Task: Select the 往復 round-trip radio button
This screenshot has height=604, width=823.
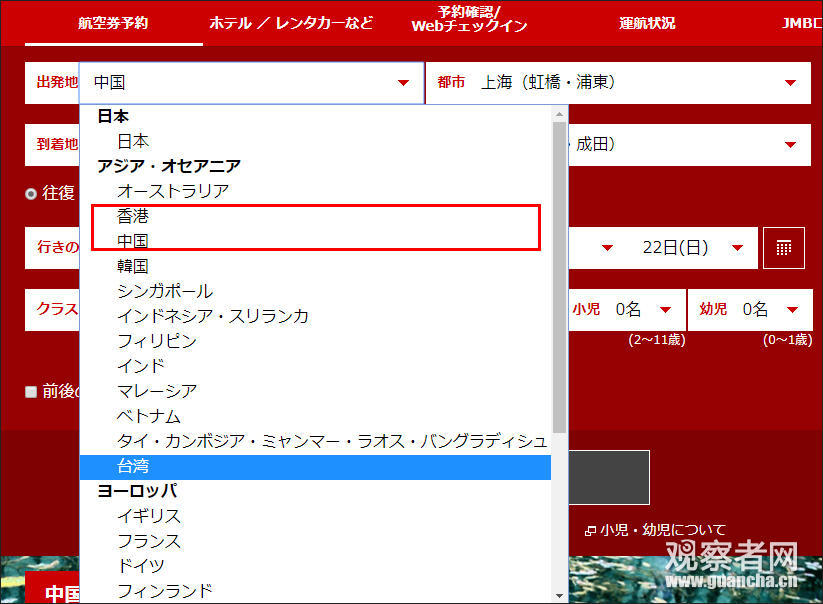Action: (31, 194)
